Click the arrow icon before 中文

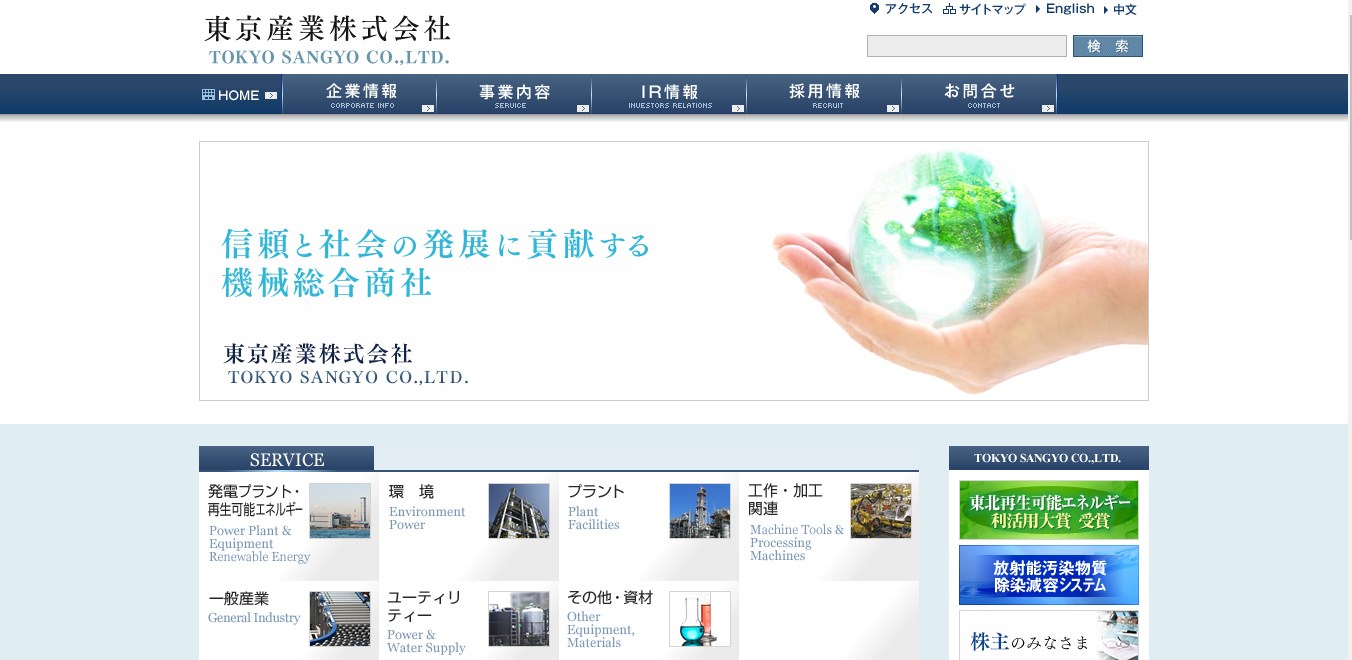pos(1106,10)
